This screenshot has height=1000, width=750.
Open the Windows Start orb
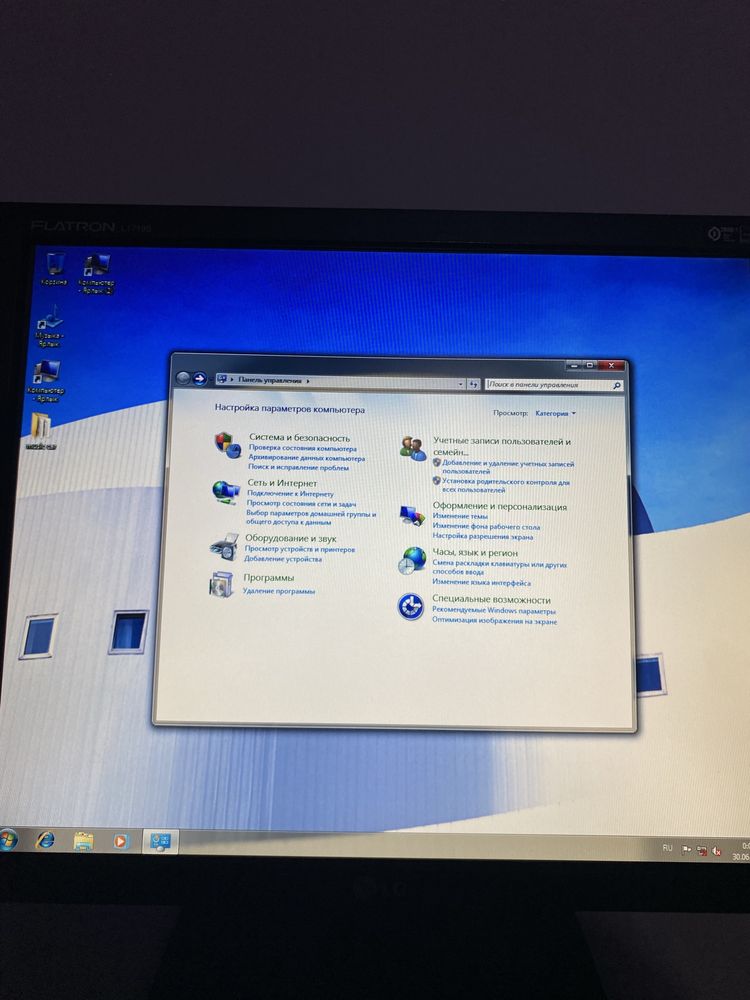pos(6,841)
